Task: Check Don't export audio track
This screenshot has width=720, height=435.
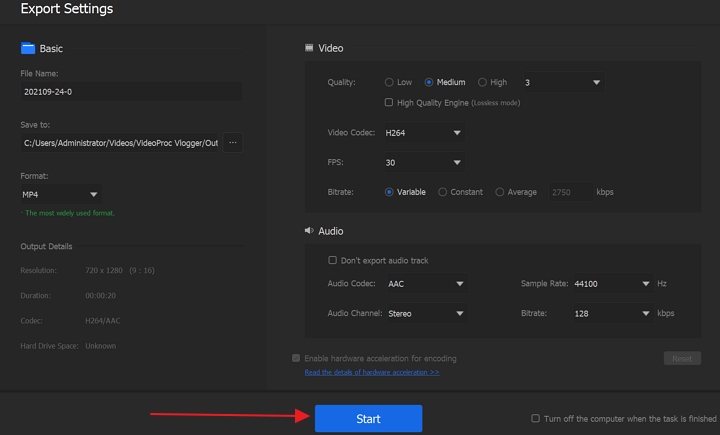Action: [333, 260]
